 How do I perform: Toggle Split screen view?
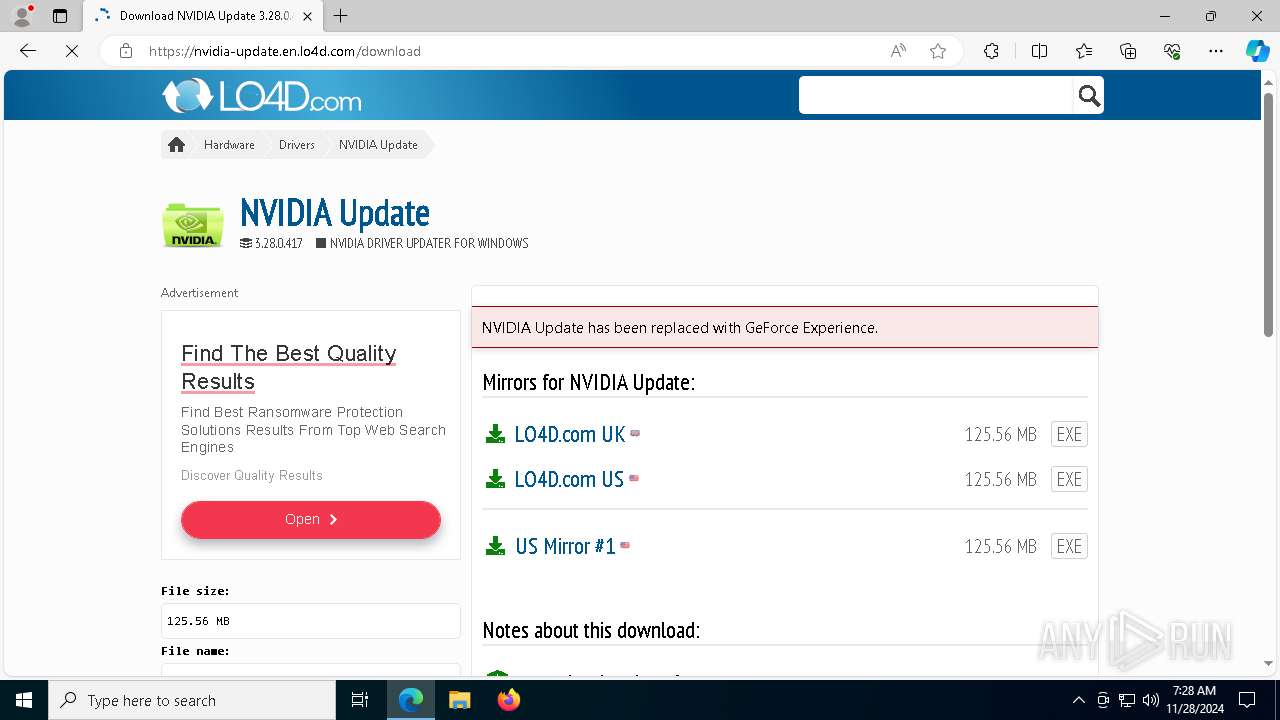point(1039,51)
